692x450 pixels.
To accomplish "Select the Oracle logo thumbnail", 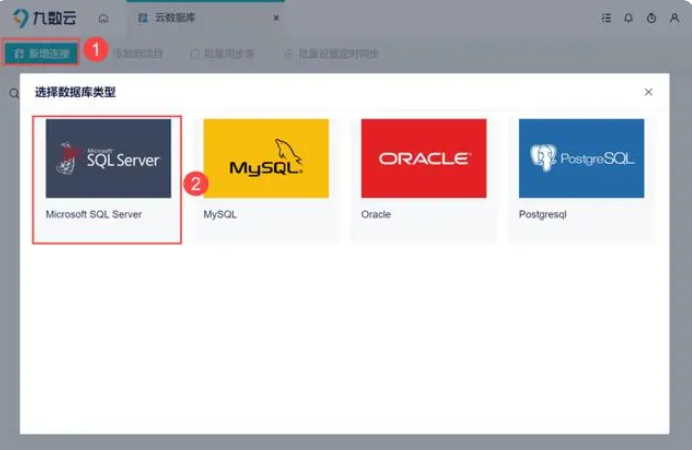I will tap(424, 158).
